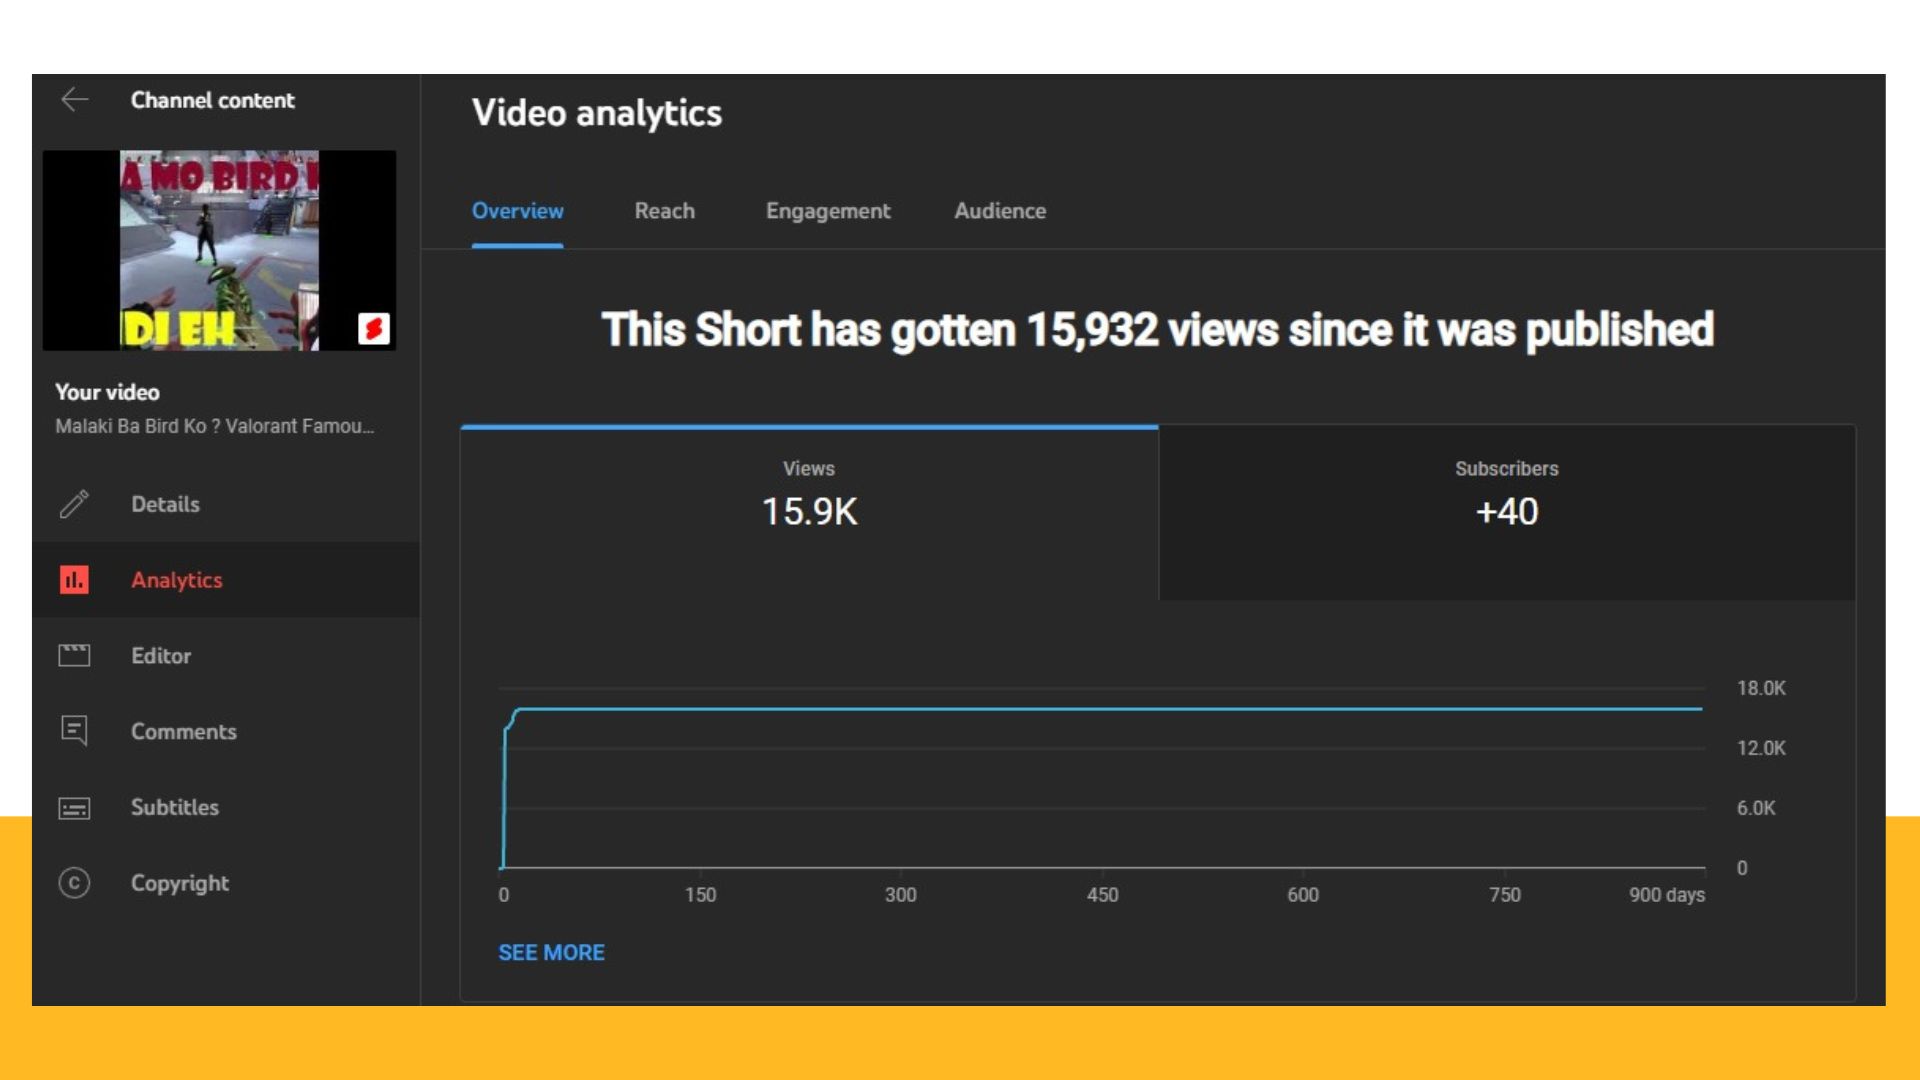Select the Views 15.9K metric card
Viewport: 1920px width, 1080px height.
(808, 510)
